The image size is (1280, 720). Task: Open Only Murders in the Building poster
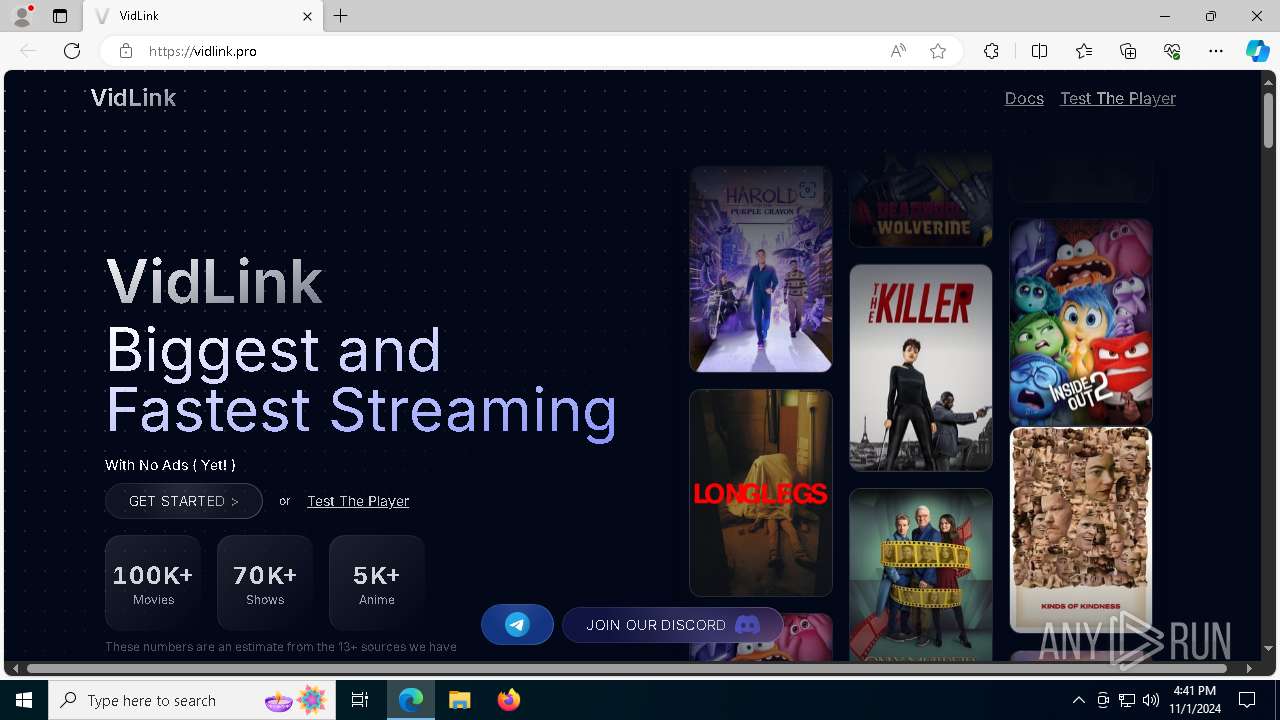point(921,575)
